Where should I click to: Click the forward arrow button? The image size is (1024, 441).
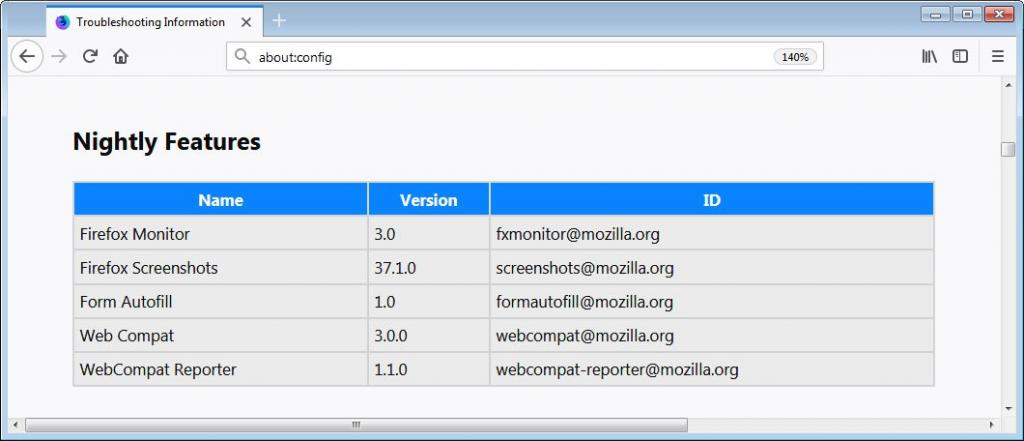click(59, 56)
